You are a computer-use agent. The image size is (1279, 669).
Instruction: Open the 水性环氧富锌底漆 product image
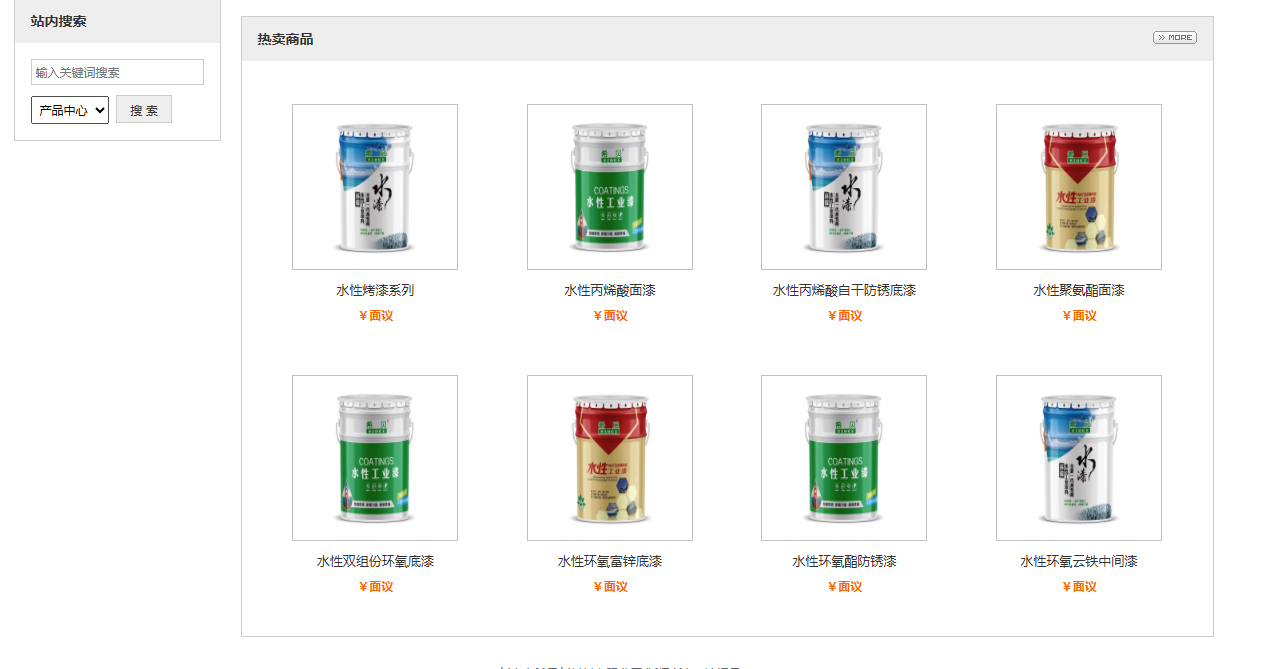(610, 458)
